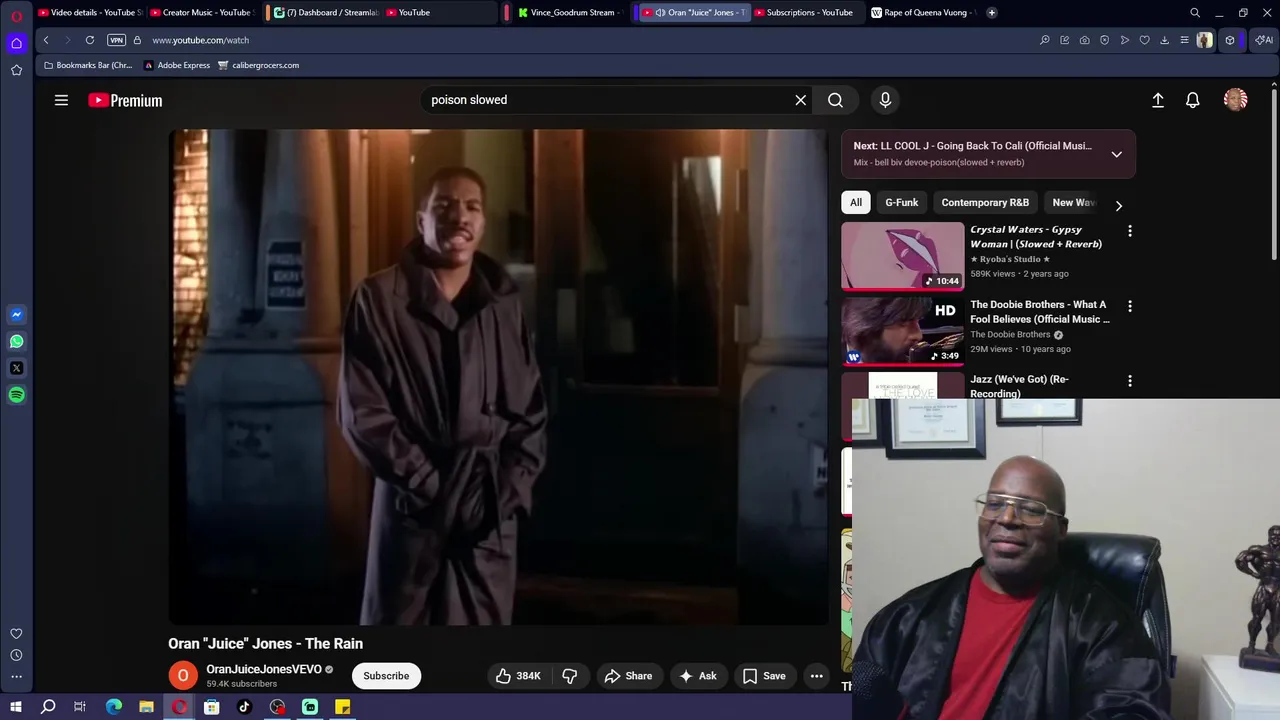The height and width of the screenshot is (720, 1280).
Task: Subscribe to OranJuiceJonesVEVO
Action: [x=386, y=676]
